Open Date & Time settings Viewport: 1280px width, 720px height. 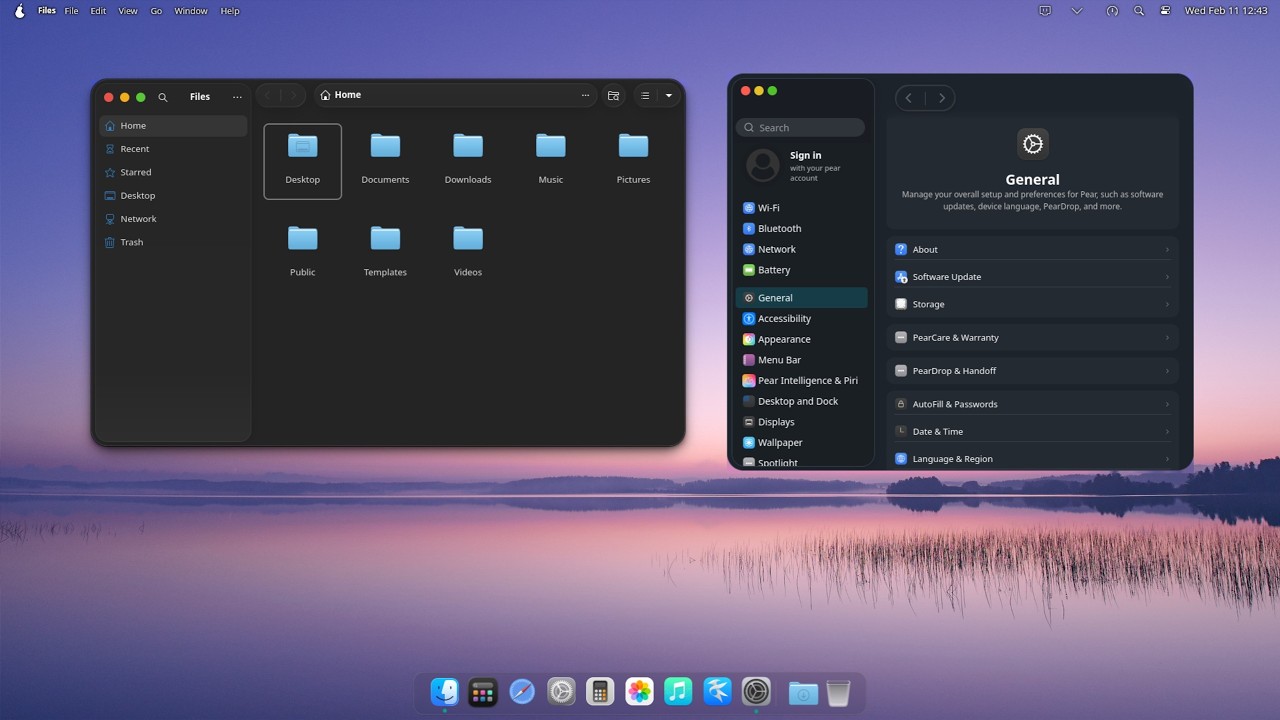coord(1032,432)
